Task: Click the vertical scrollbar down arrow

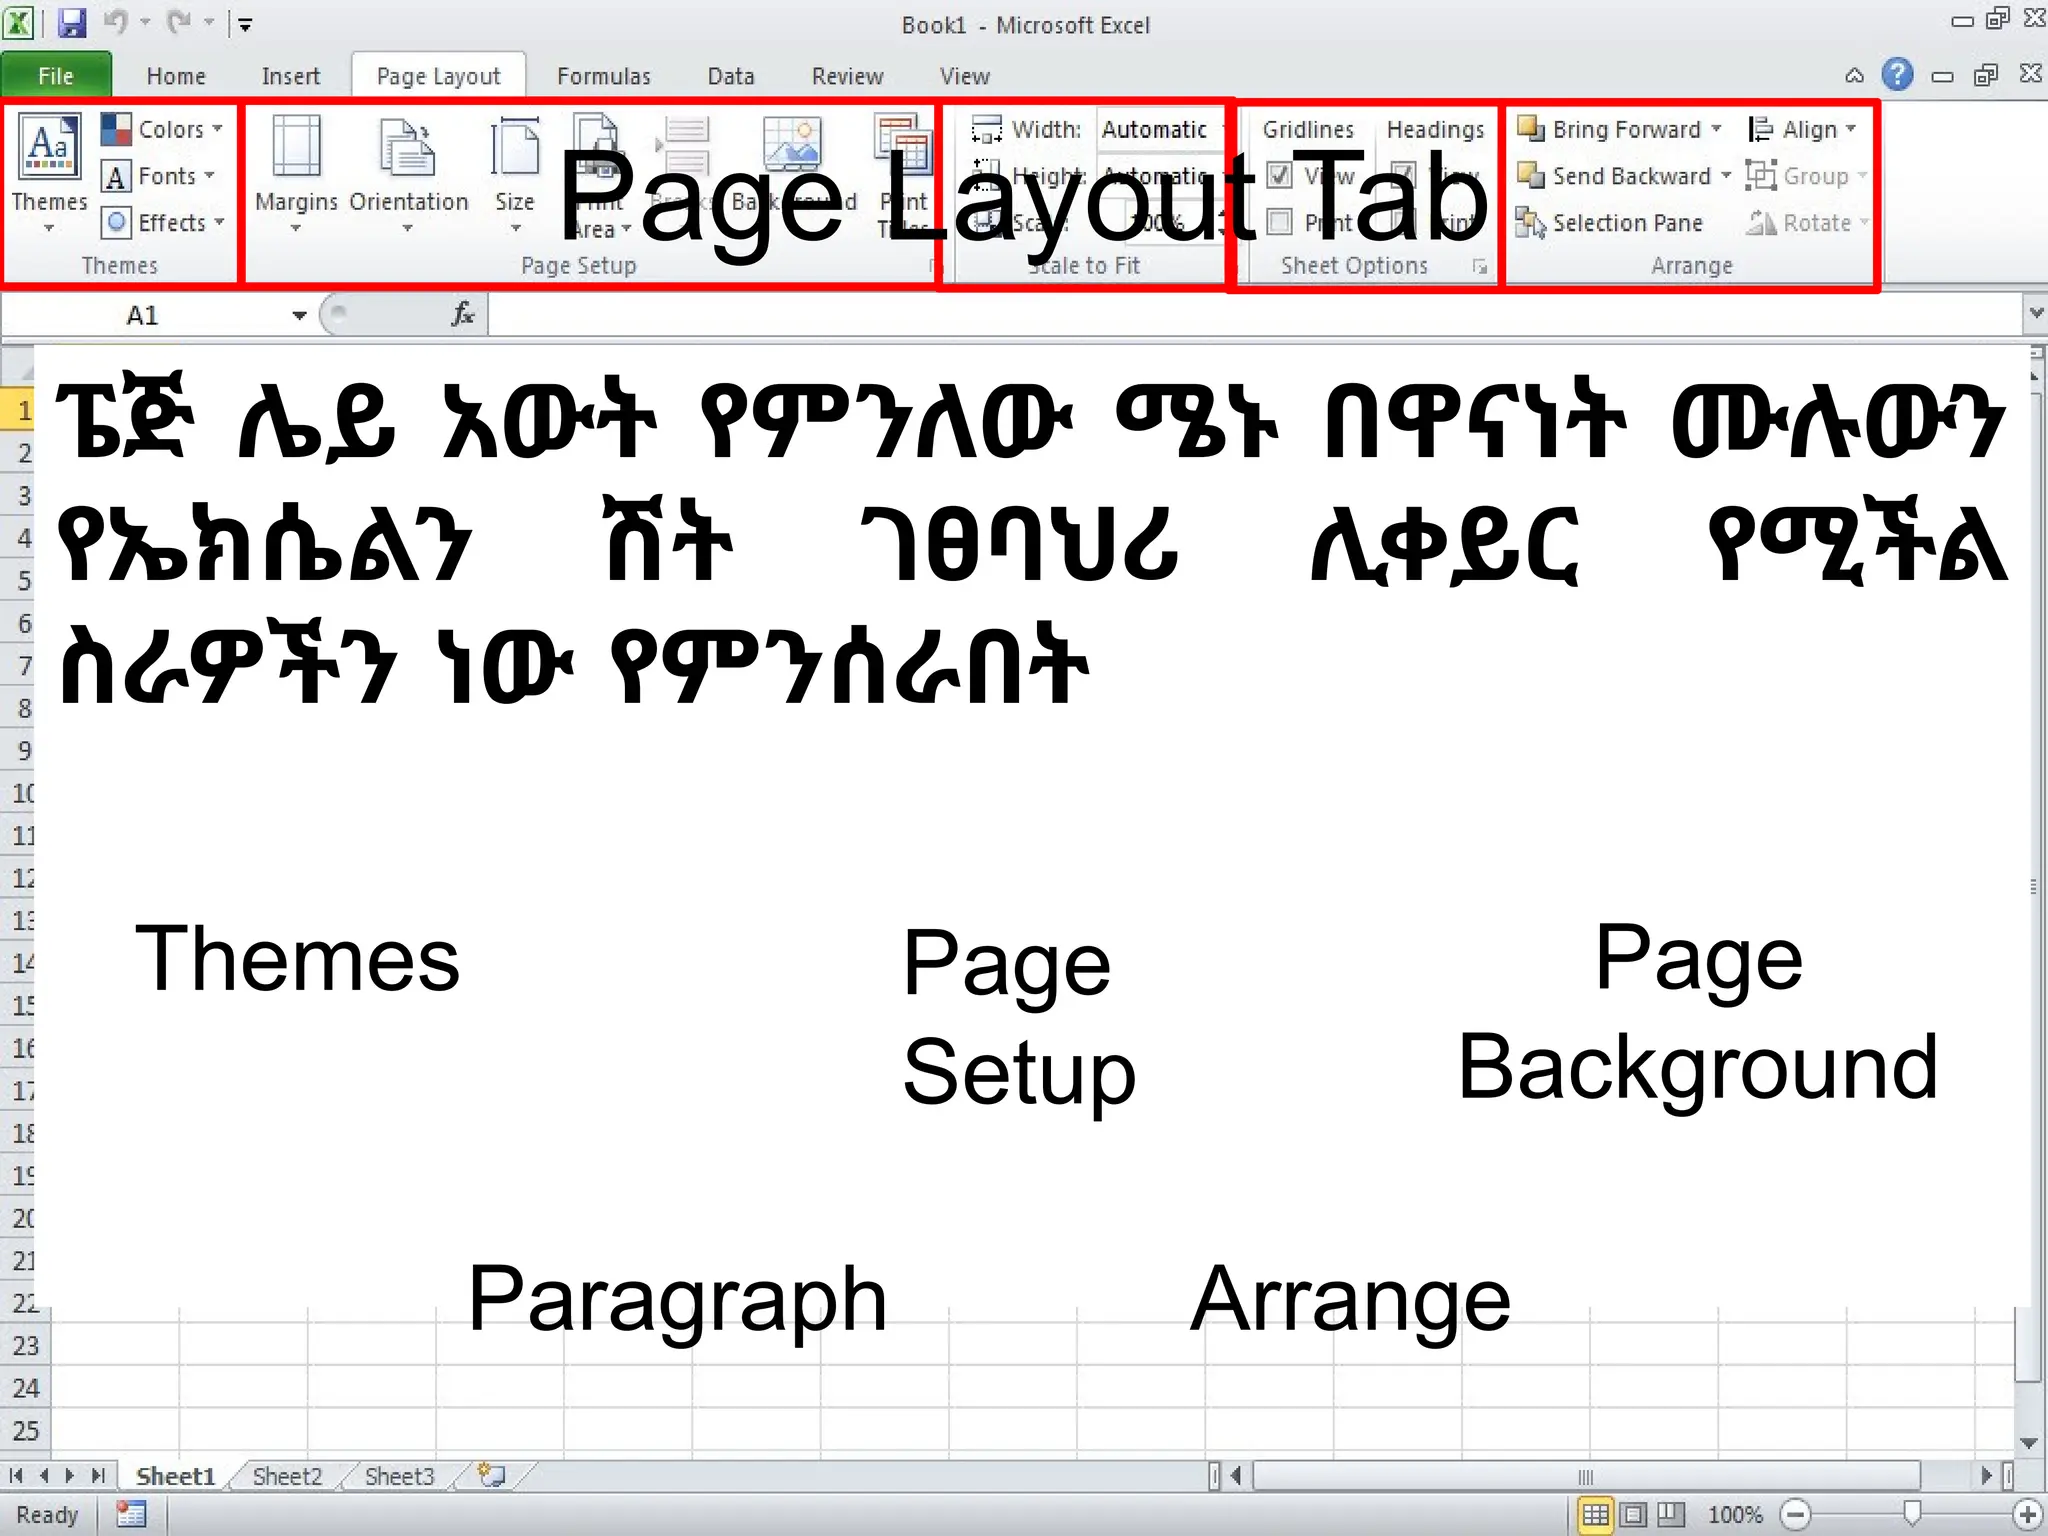Action: coord(2029,1443)
